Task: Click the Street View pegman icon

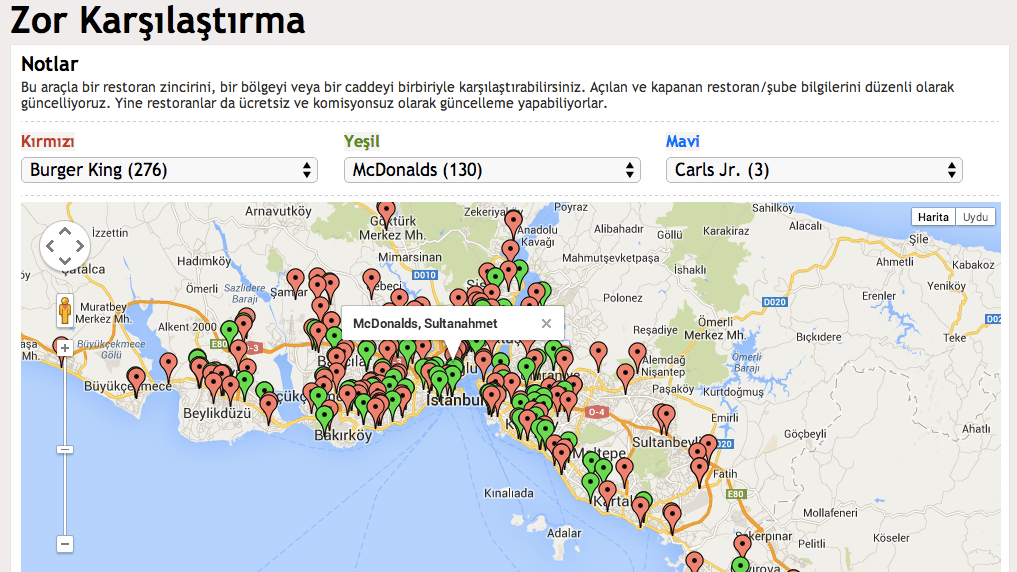Action: click(x=65, y=311)
